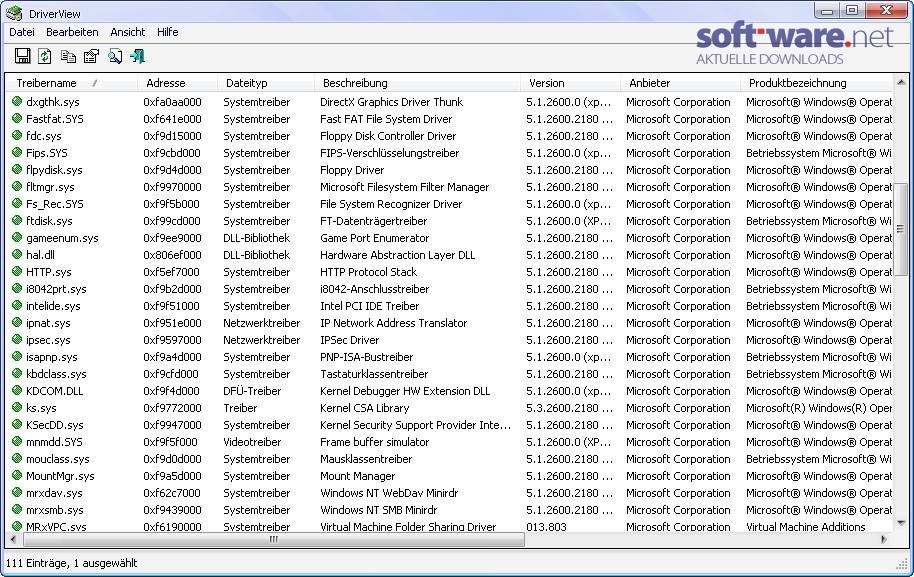The height and width of the screenshot is (577, 914).
Task: Click the green icon beside fdc.sys
Action: pos(17,135)
